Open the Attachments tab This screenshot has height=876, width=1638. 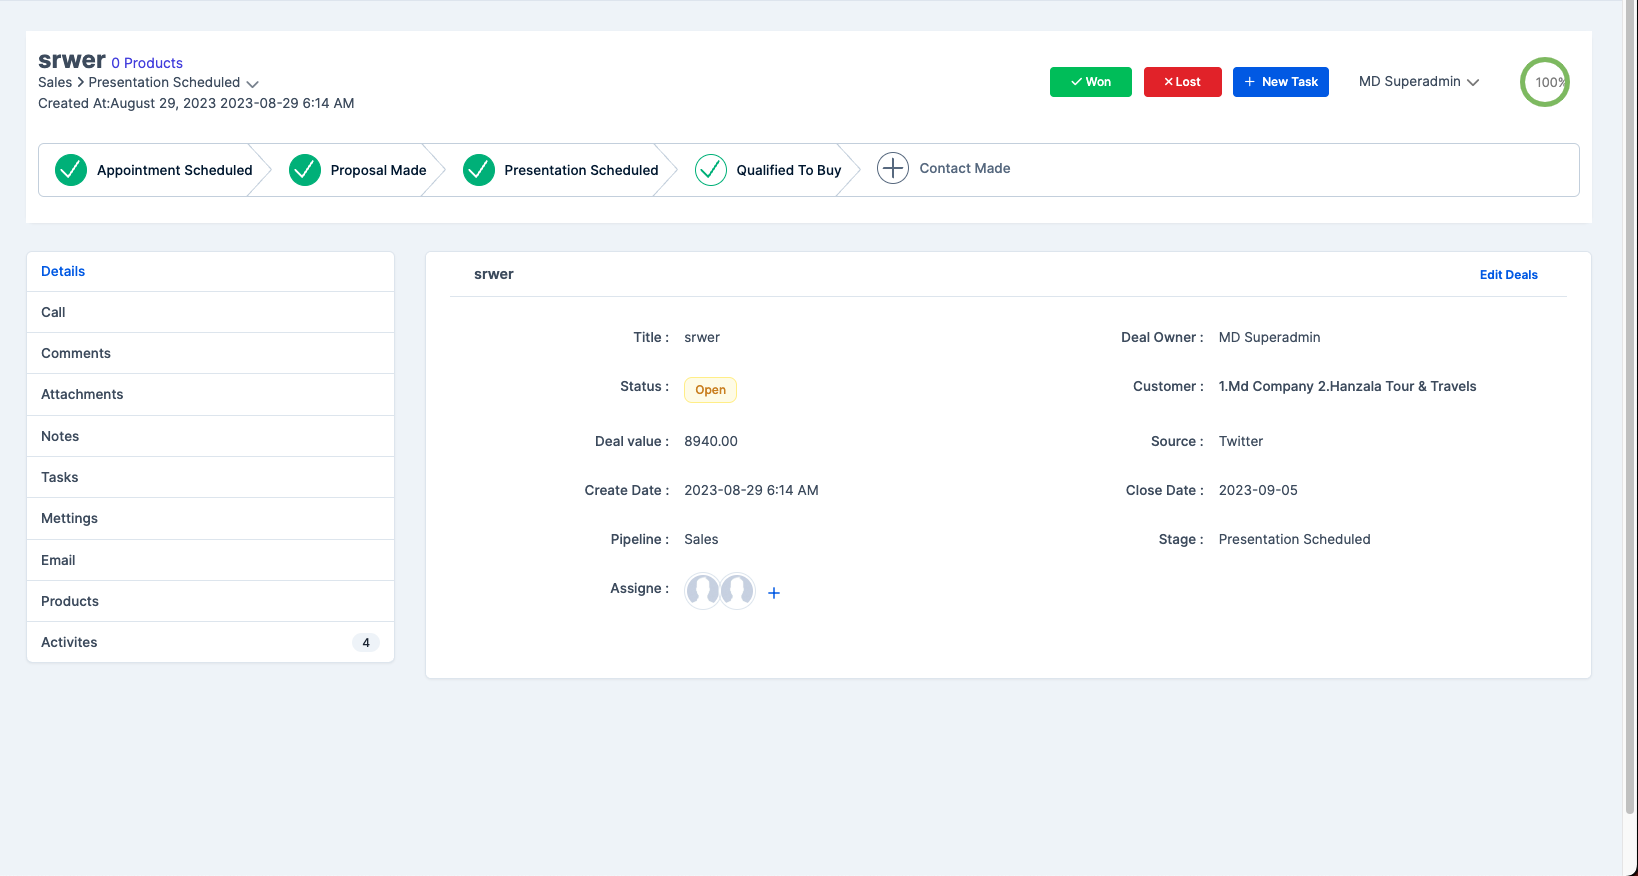pos(211,395)
